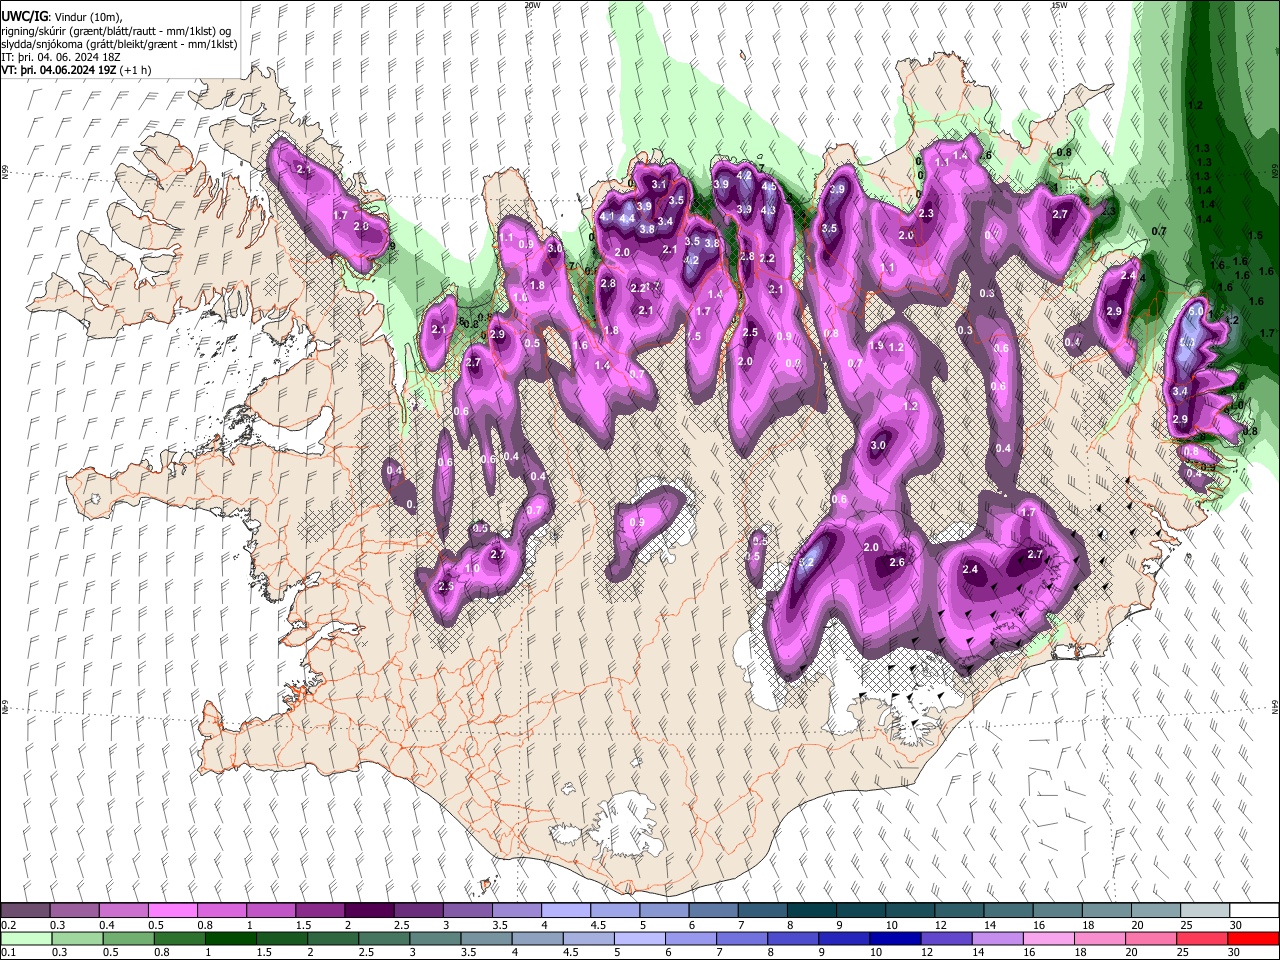Select lower legend swatch labeled 0.1
The height and width of the screenshot is (960, 1280).
point(26,938)
